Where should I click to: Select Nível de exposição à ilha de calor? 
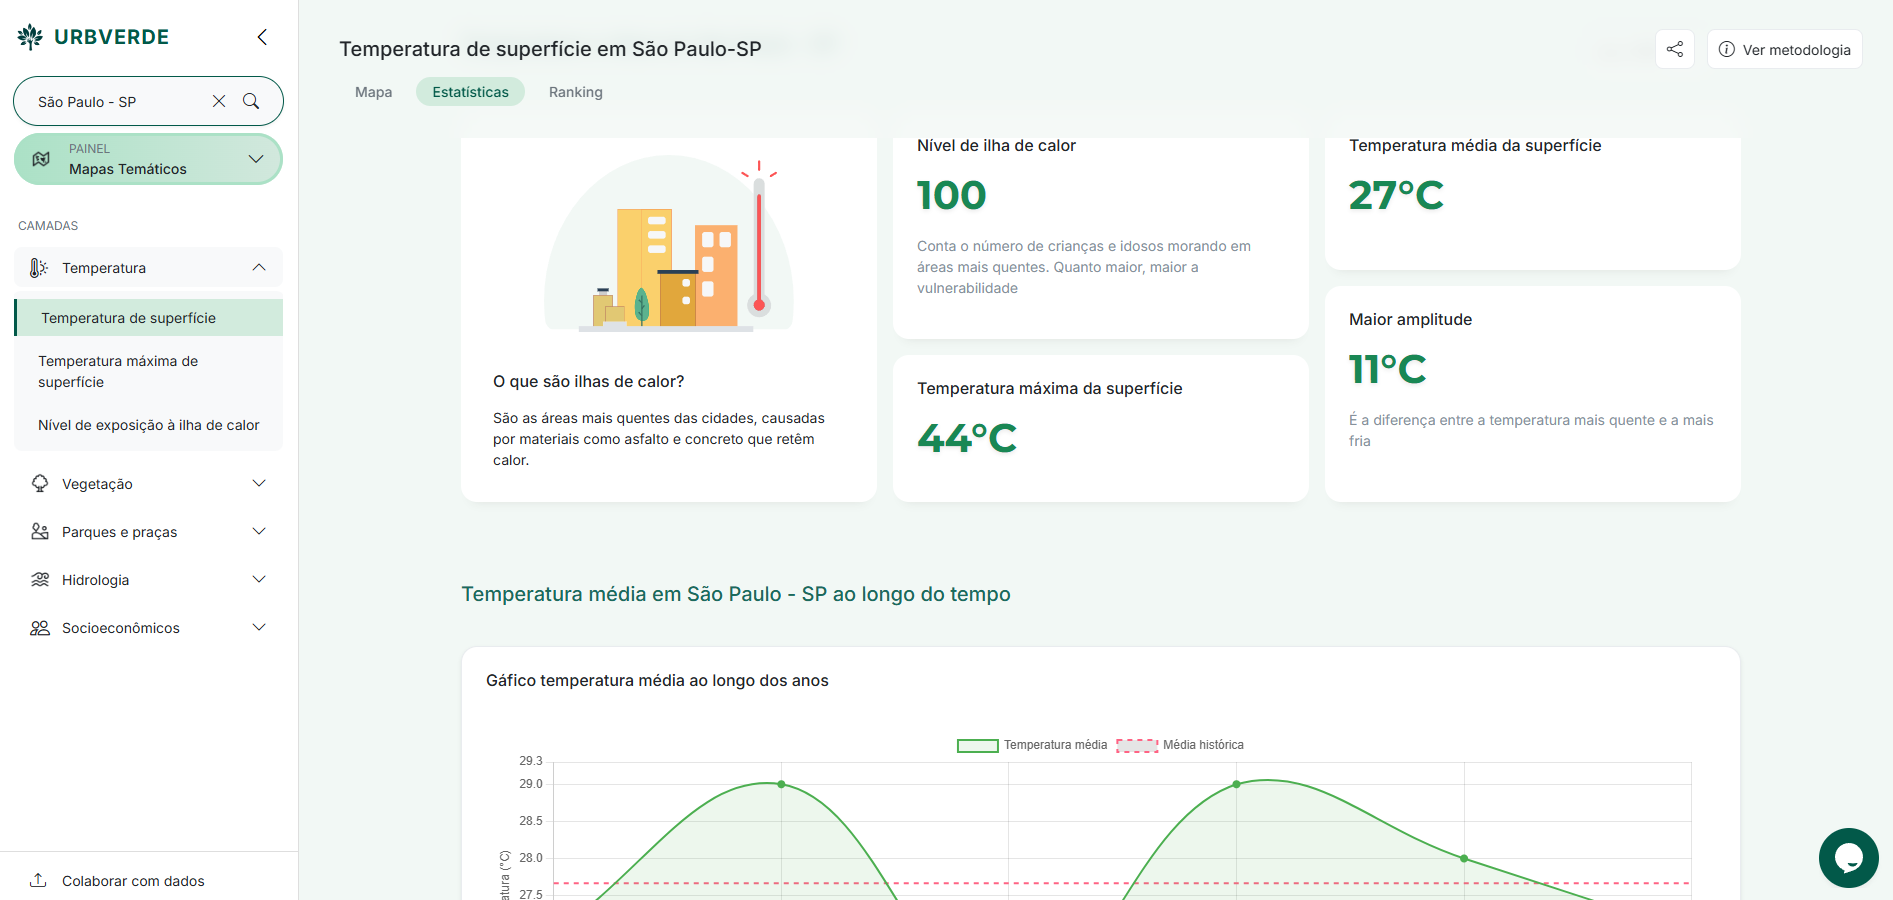coord(148,425)
